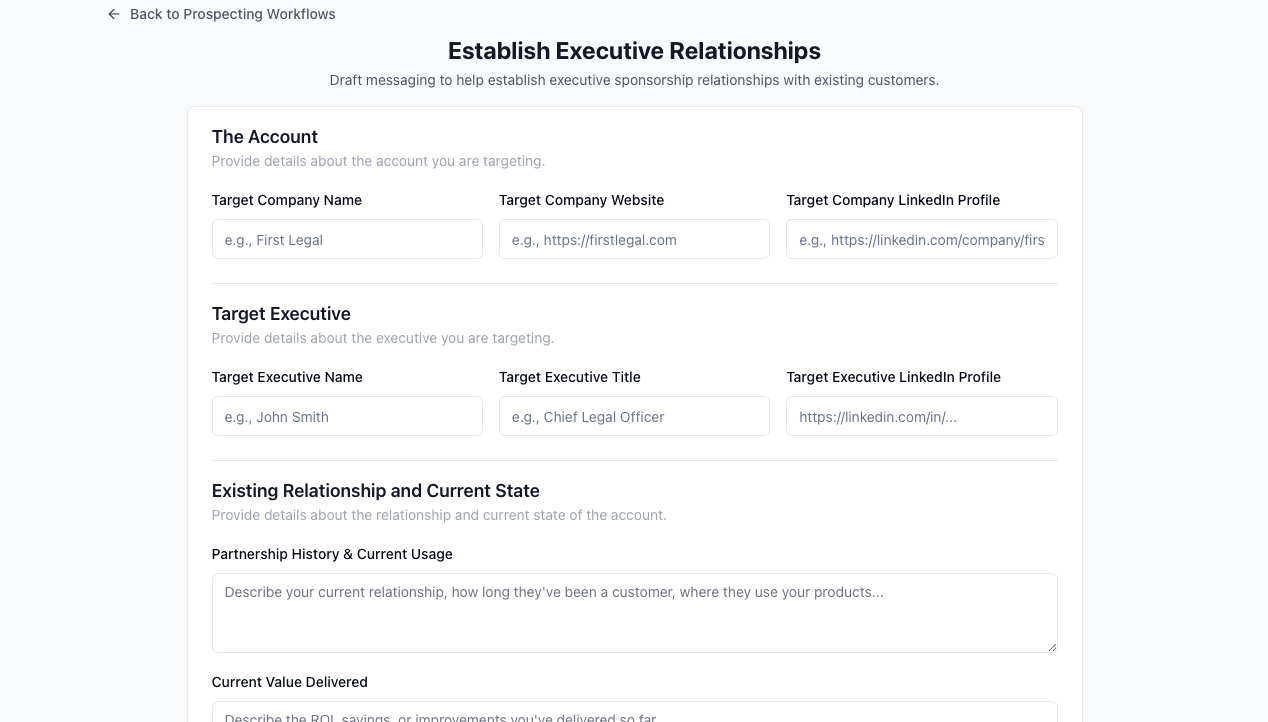The height and width of the screenshot is (722, 1268).
Task: Click "The Account" section heading
Action: click(264, 137)
